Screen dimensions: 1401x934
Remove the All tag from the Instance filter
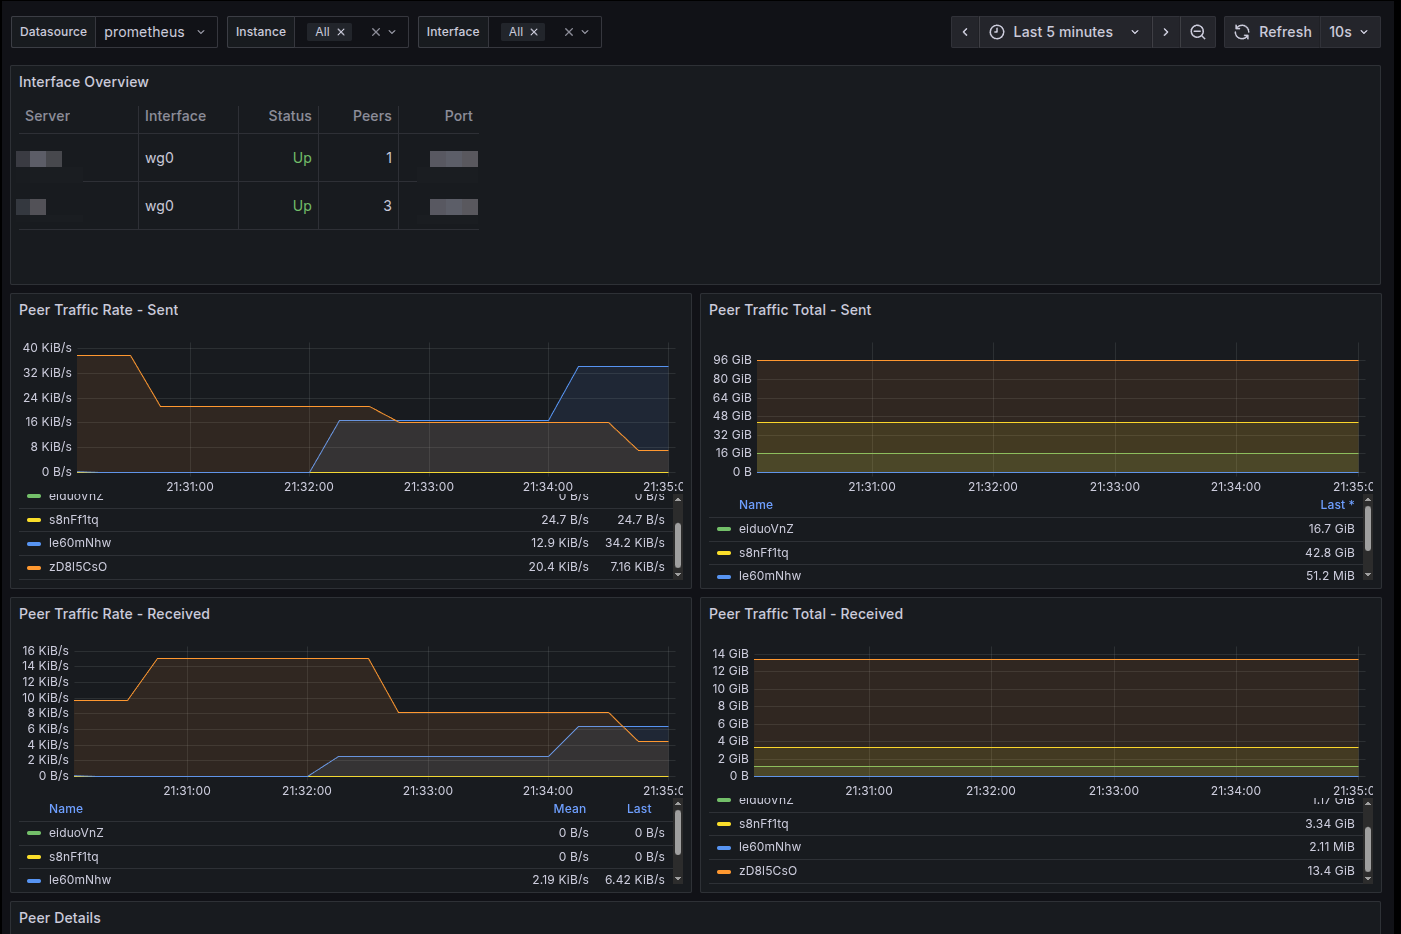tap(341, 31)
